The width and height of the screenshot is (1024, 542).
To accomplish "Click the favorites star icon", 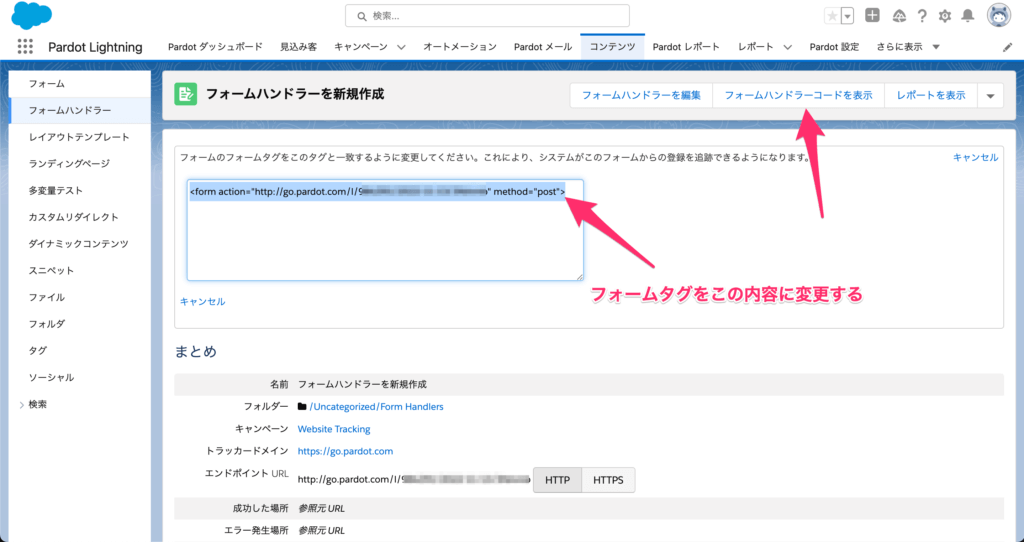I will pyautogui.click(x=832, y=16).
